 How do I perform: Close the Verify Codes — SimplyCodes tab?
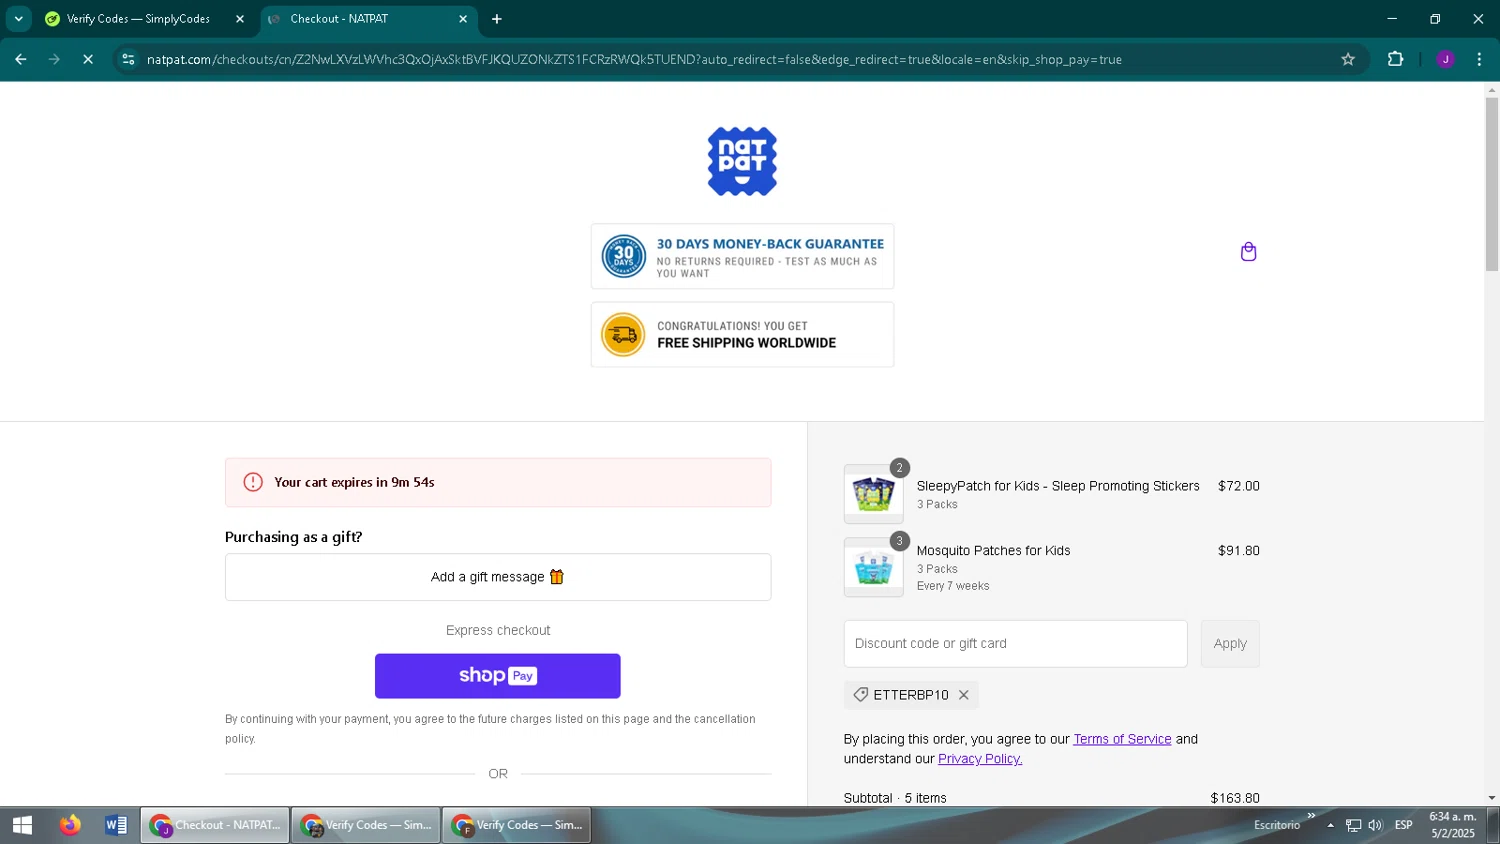pyautogui.click(x=240, y=19)
